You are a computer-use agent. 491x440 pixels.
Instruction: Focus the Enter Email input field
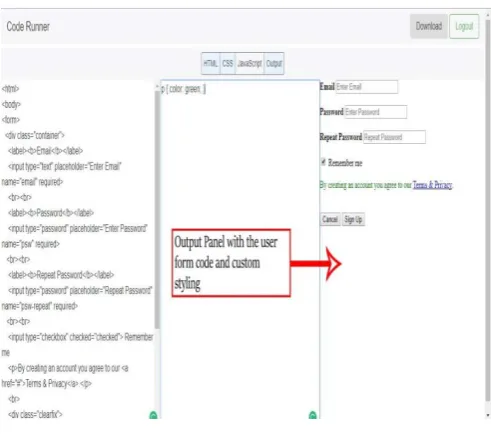click(366, 87)
